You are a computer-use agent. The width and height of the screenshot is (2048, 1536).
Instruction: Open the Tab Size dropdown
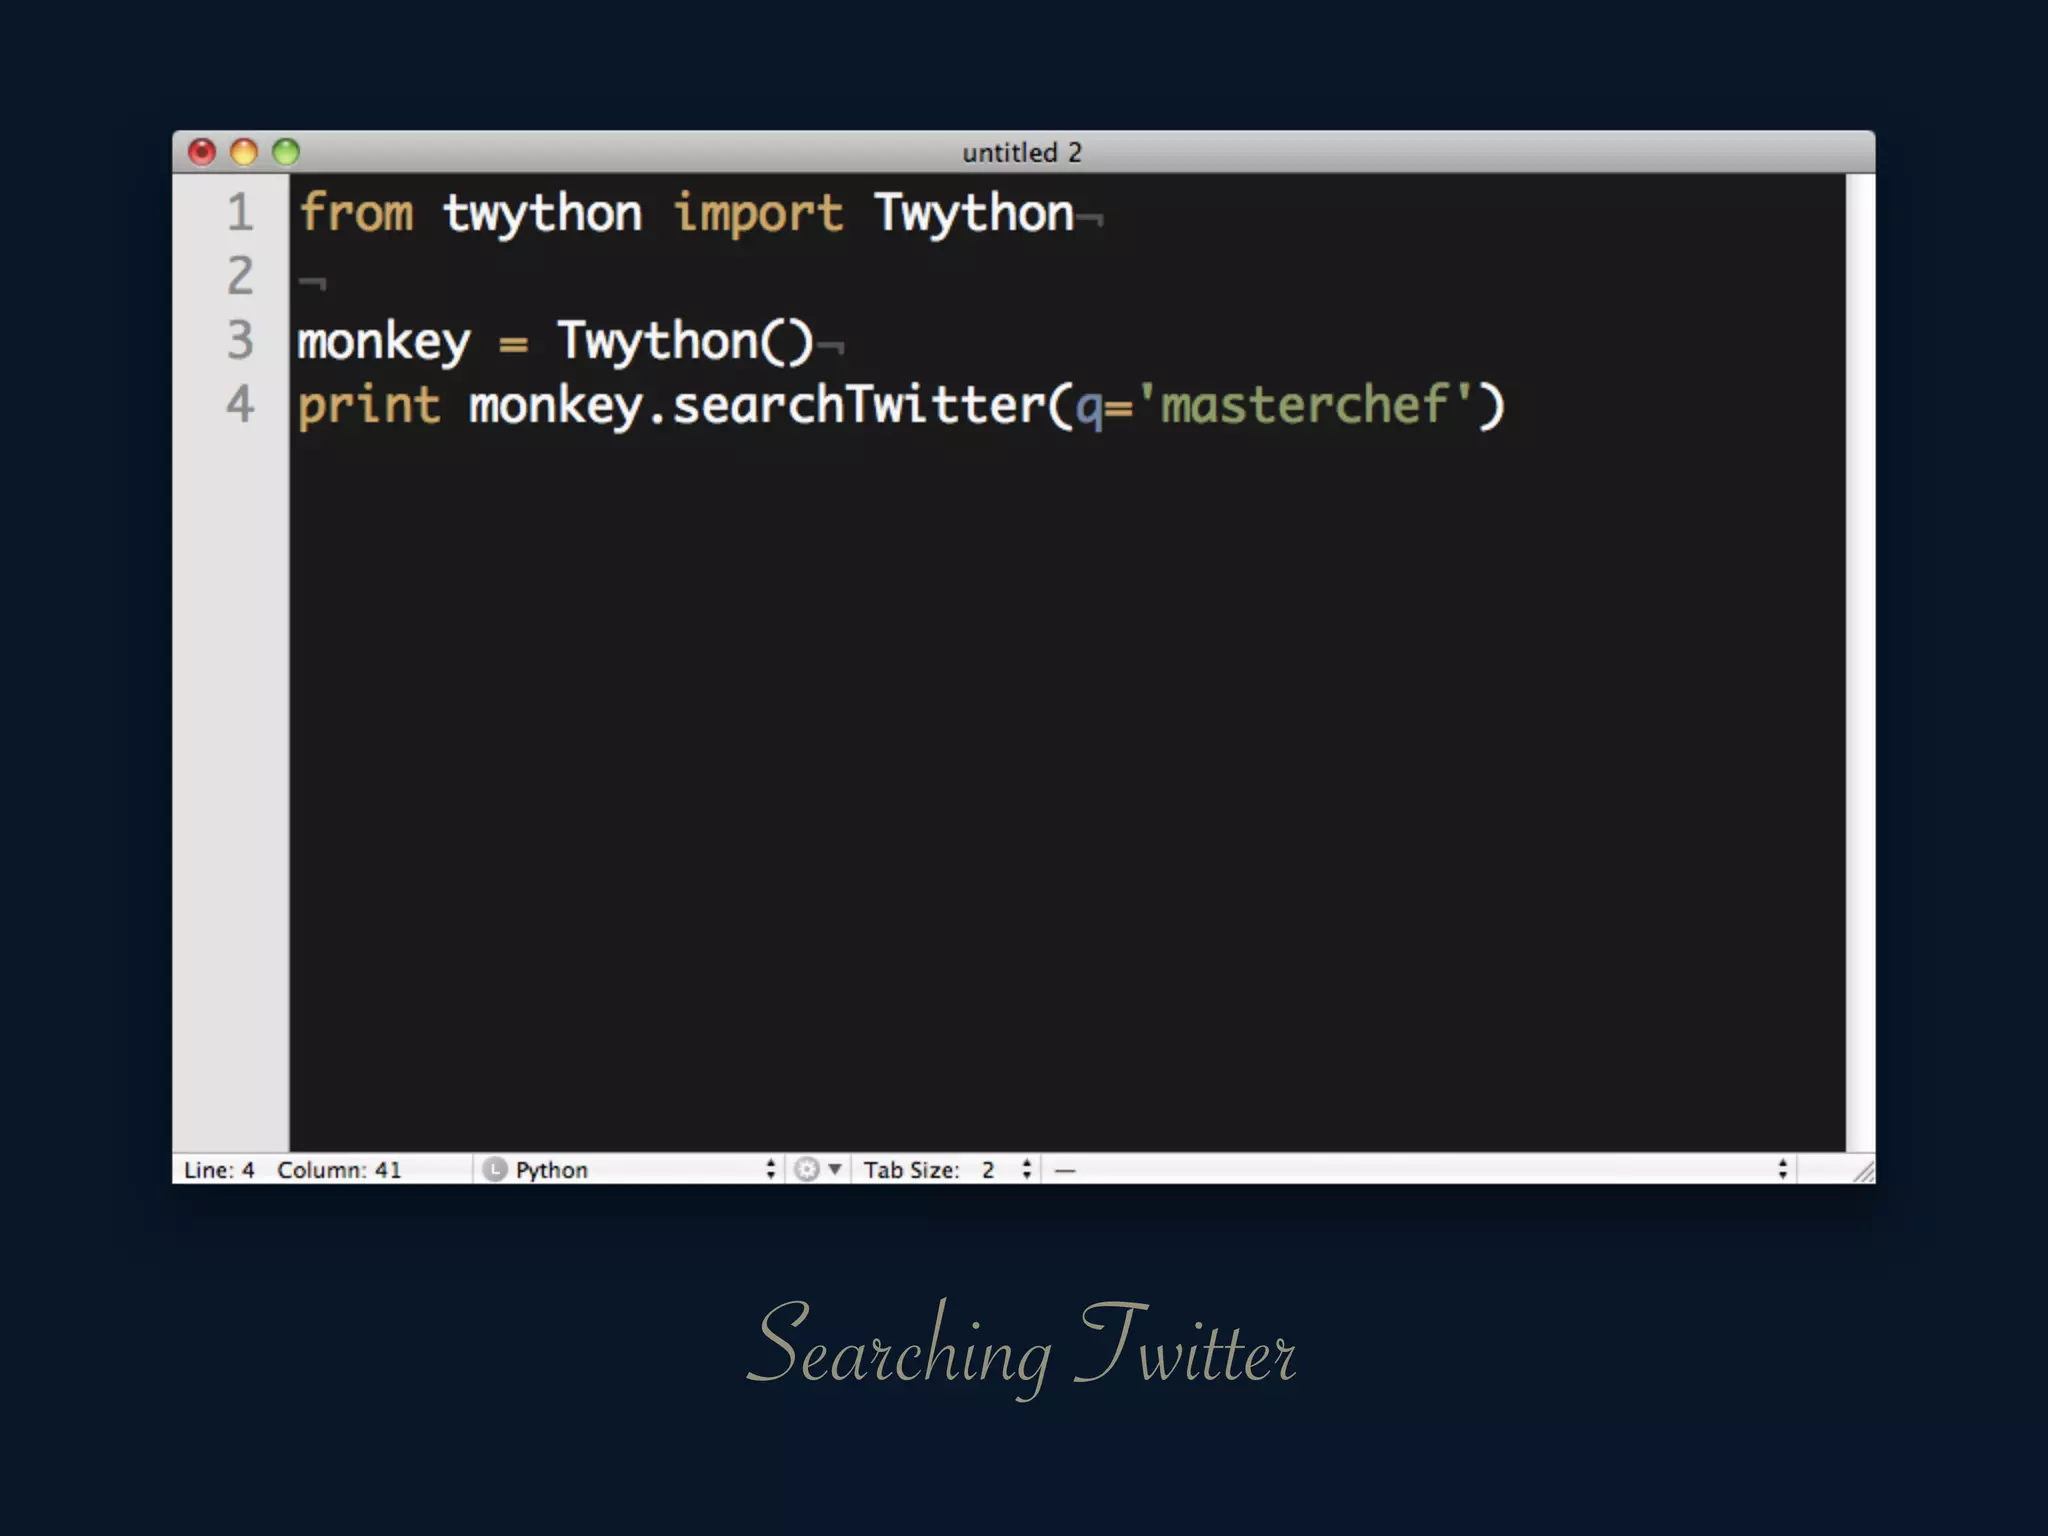[x=945, y=1169]
